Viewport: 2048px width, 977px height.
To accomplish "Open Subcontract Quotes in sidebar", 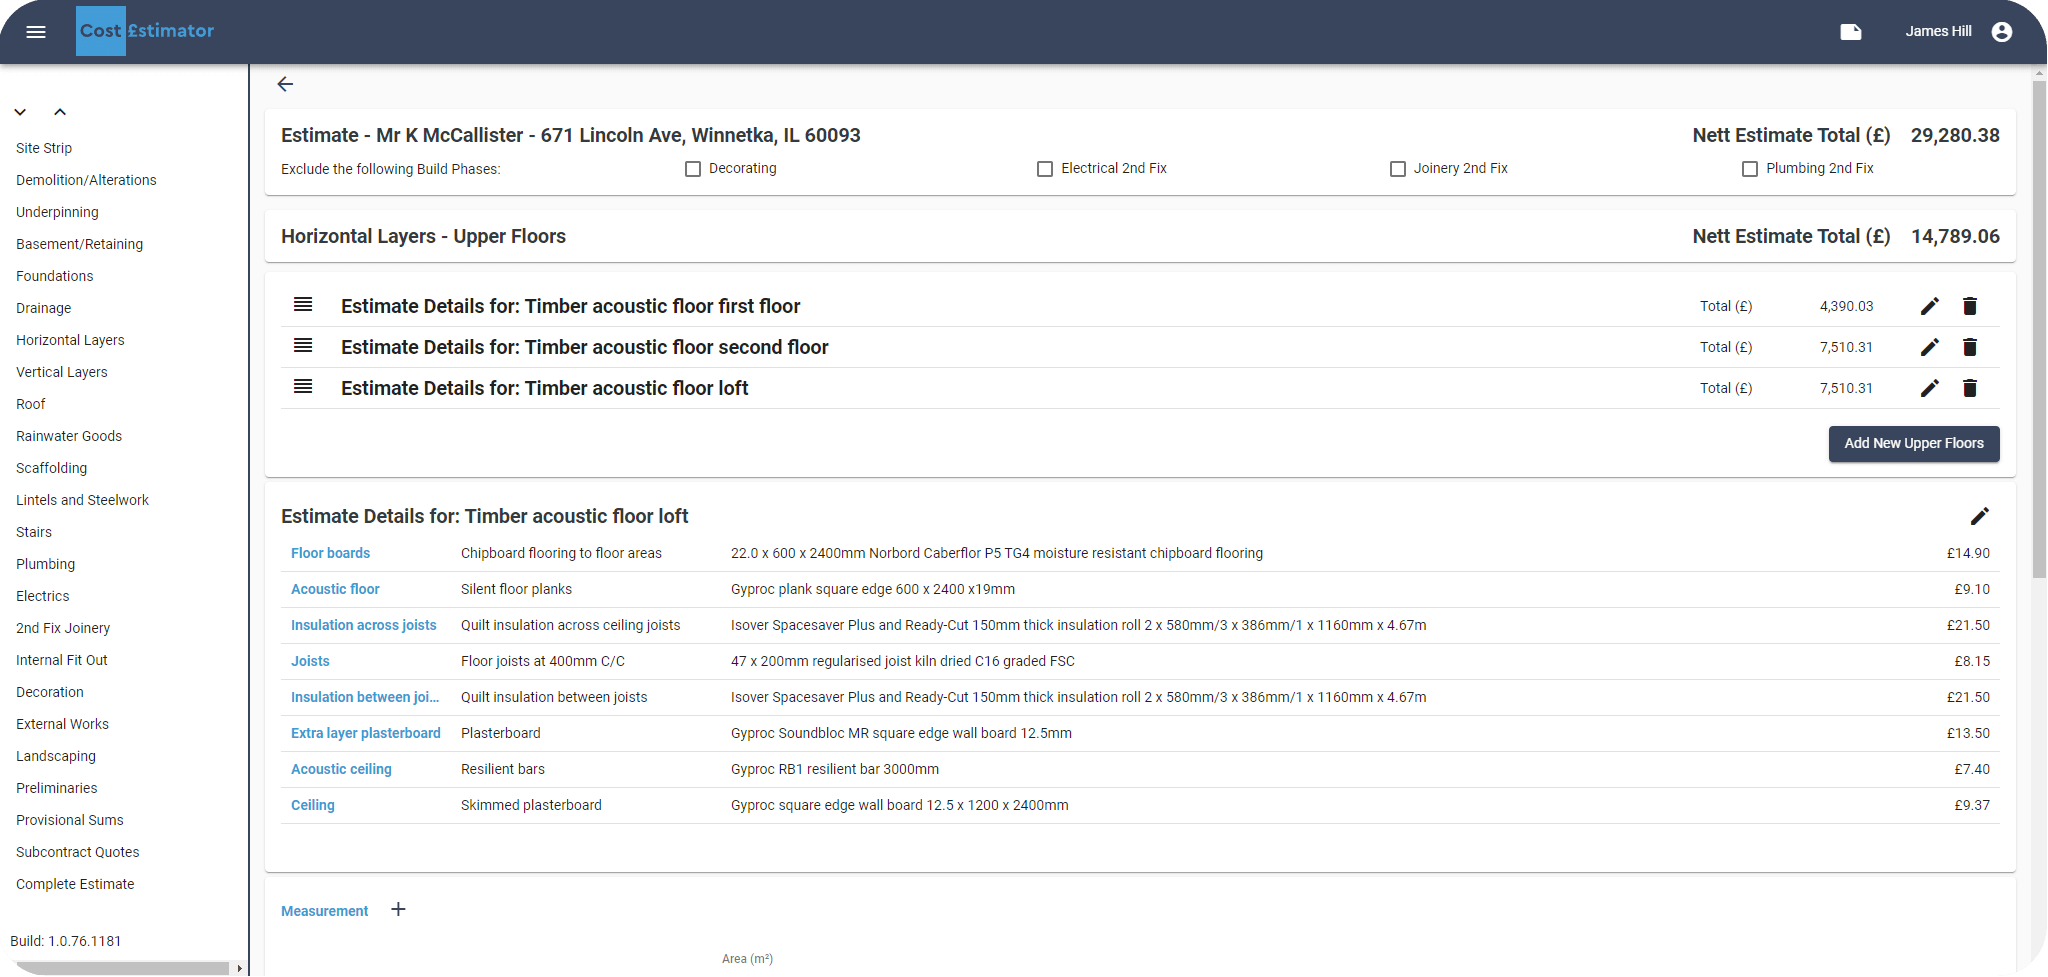I will [78, 852].
